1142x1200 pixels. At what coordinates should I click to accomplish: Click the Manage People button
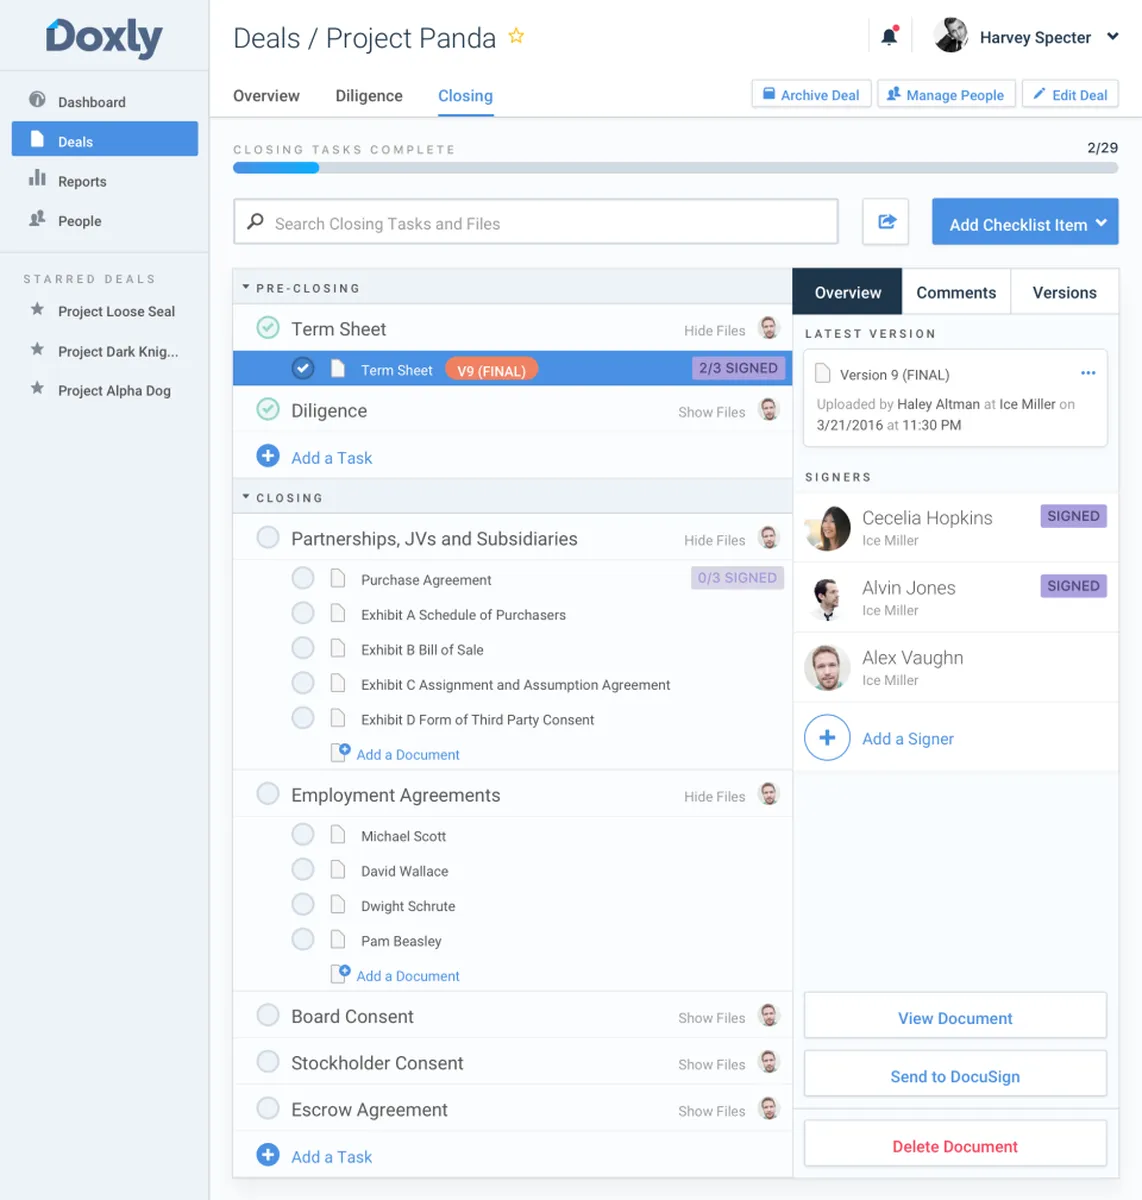tap(946, 94)
